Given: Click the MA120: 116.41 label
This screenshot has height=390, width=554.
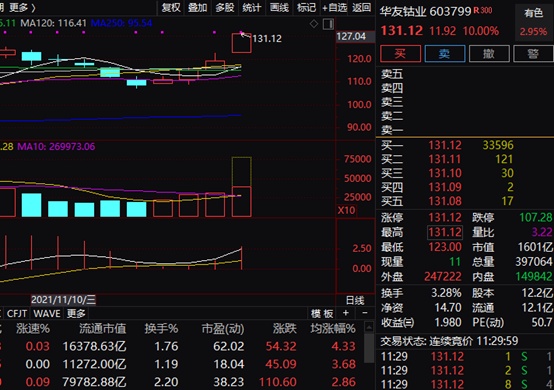Looking at the screenshot, I should (x=53, y=23).
